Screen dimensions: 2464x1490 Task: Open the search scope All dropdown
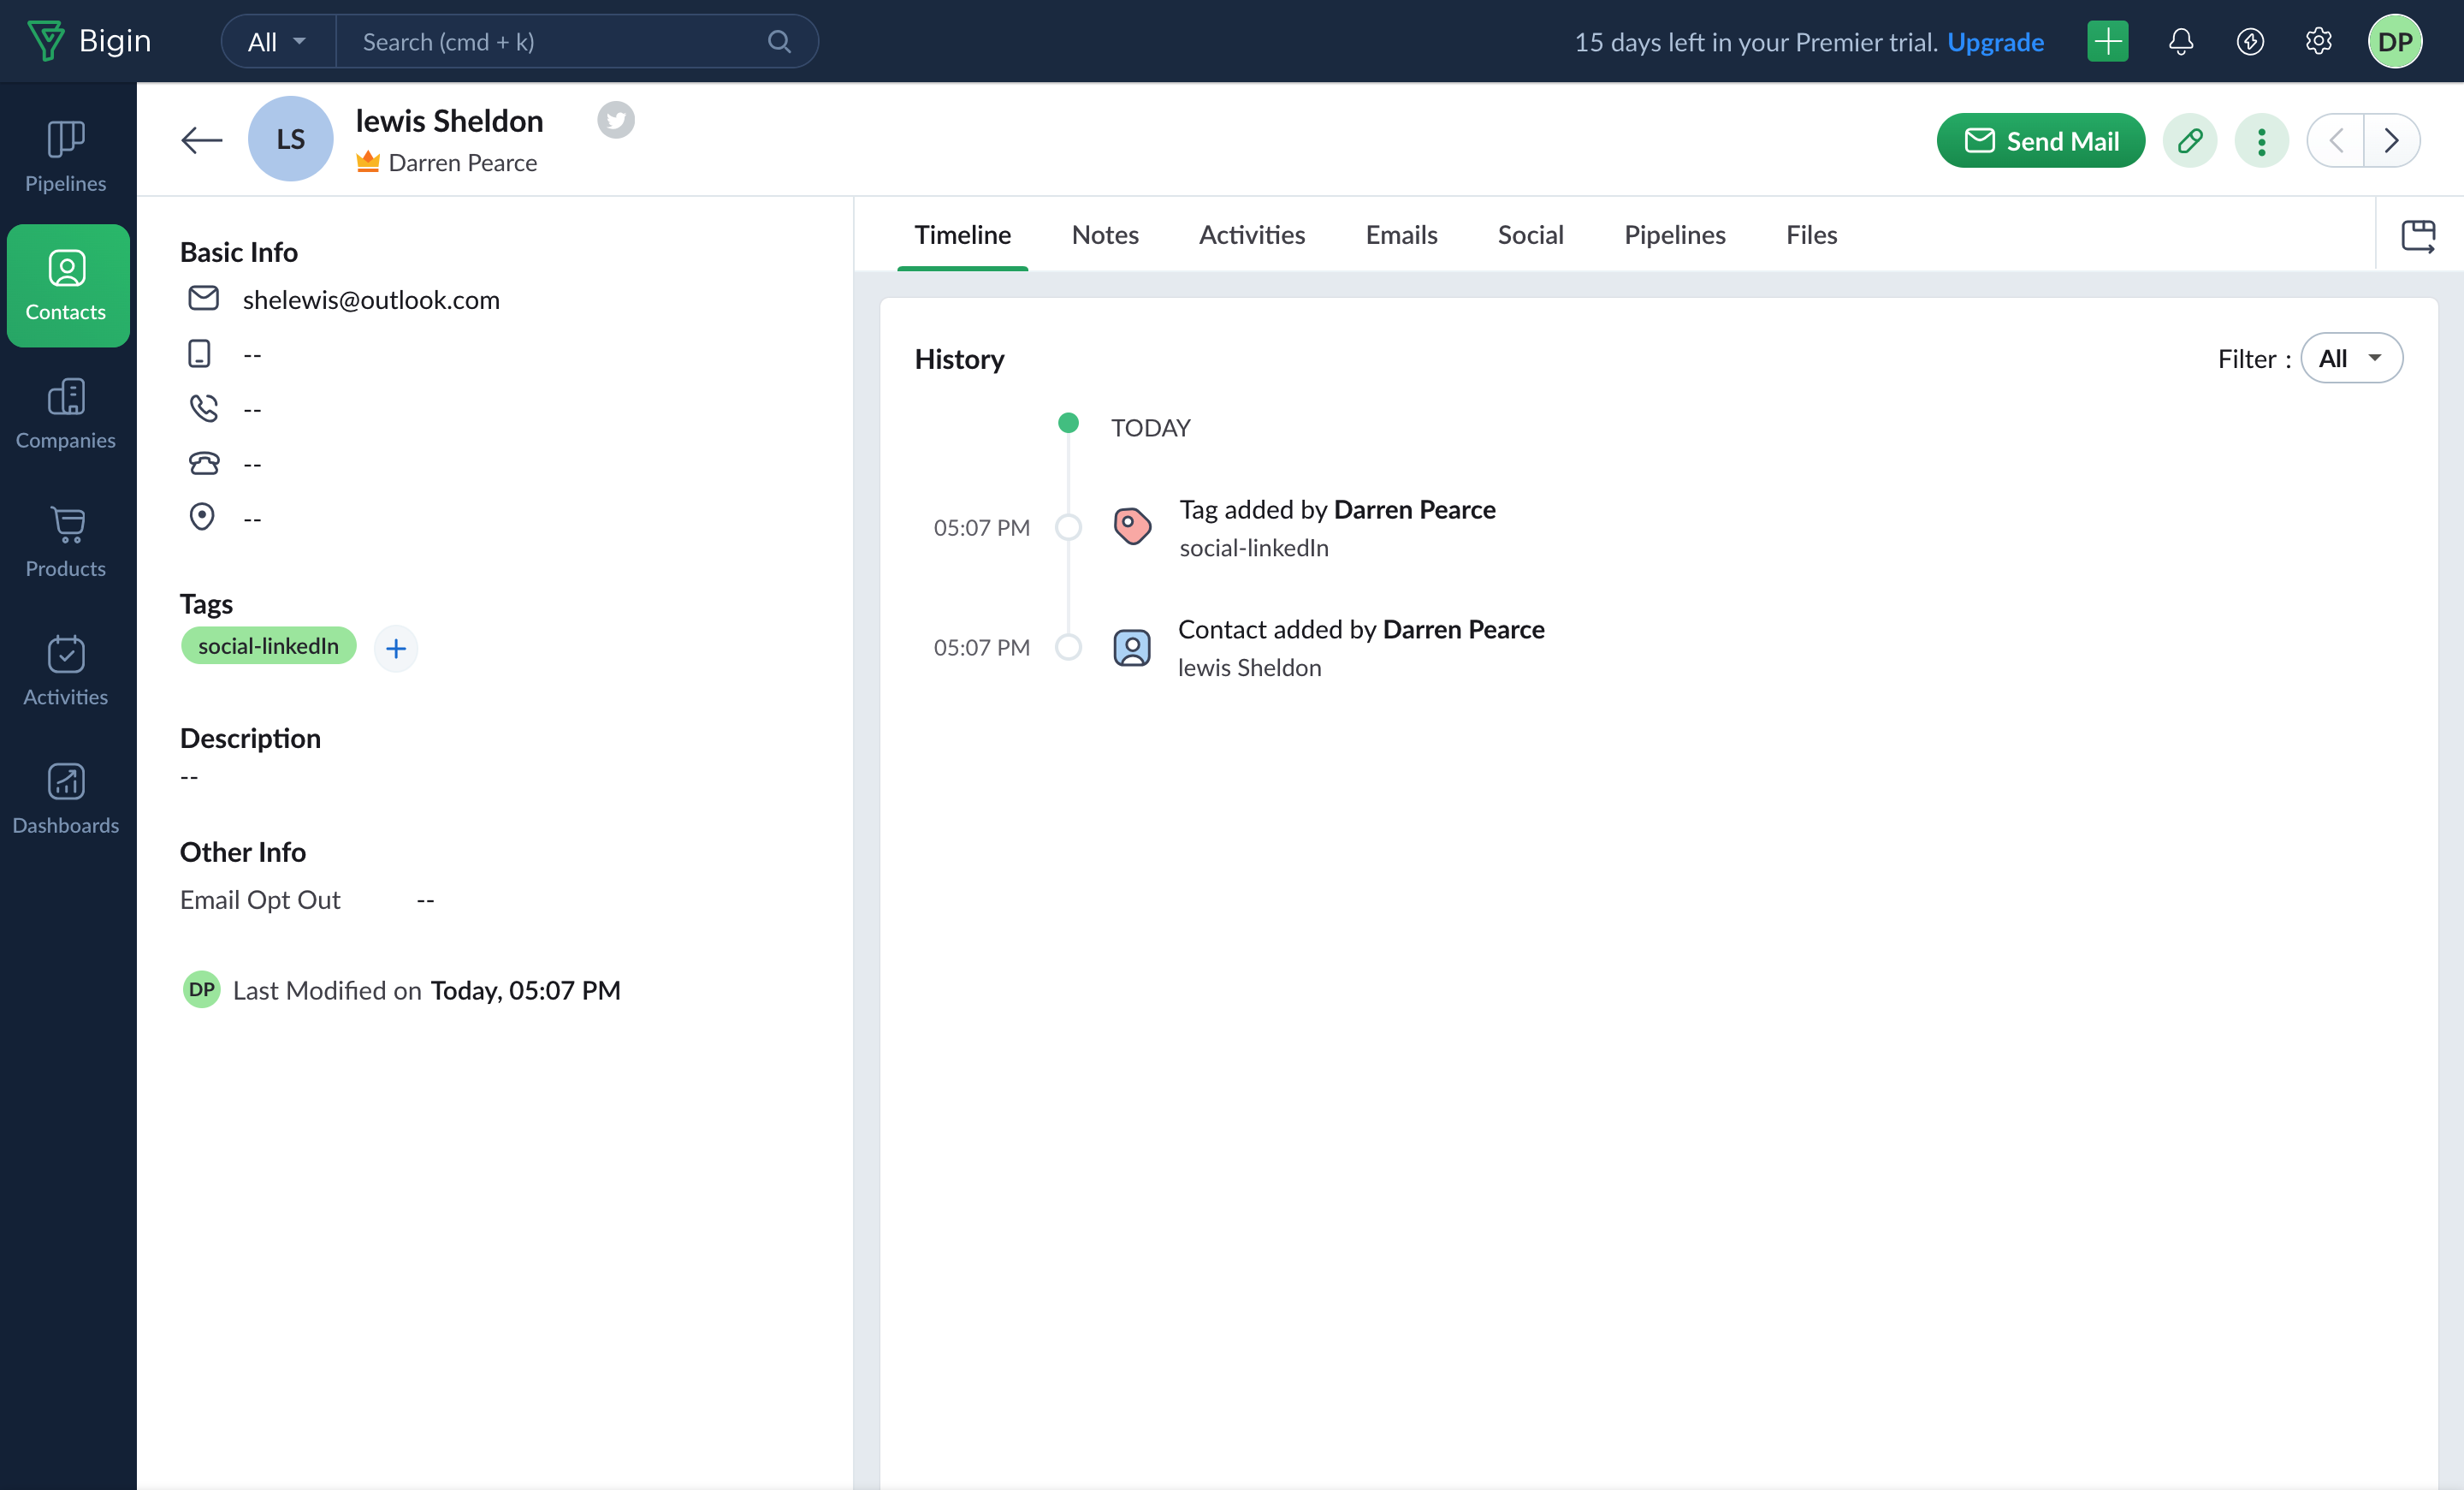277,42
